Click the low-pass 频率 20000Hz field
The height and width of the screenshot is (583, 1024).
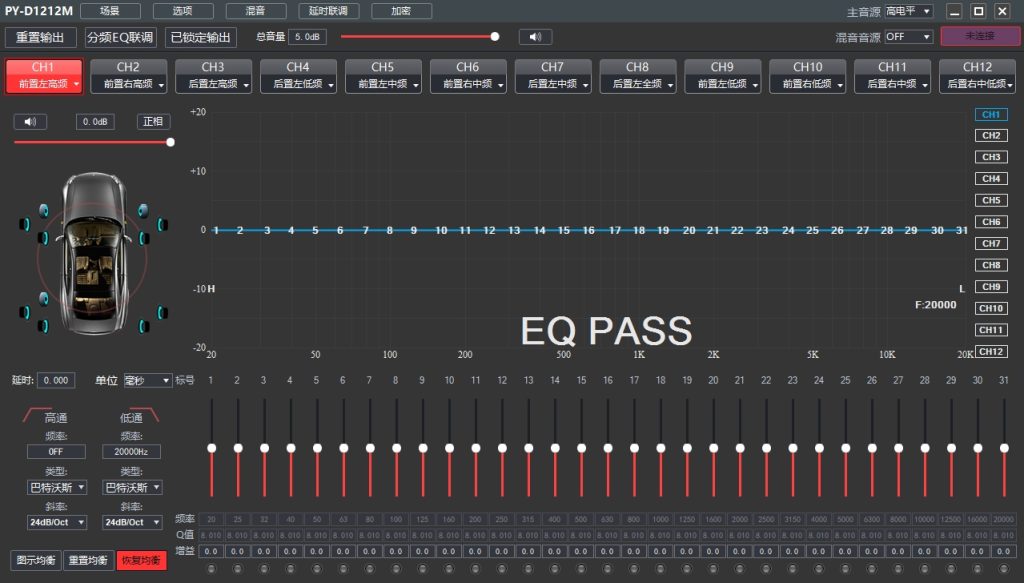coord(131,451)
